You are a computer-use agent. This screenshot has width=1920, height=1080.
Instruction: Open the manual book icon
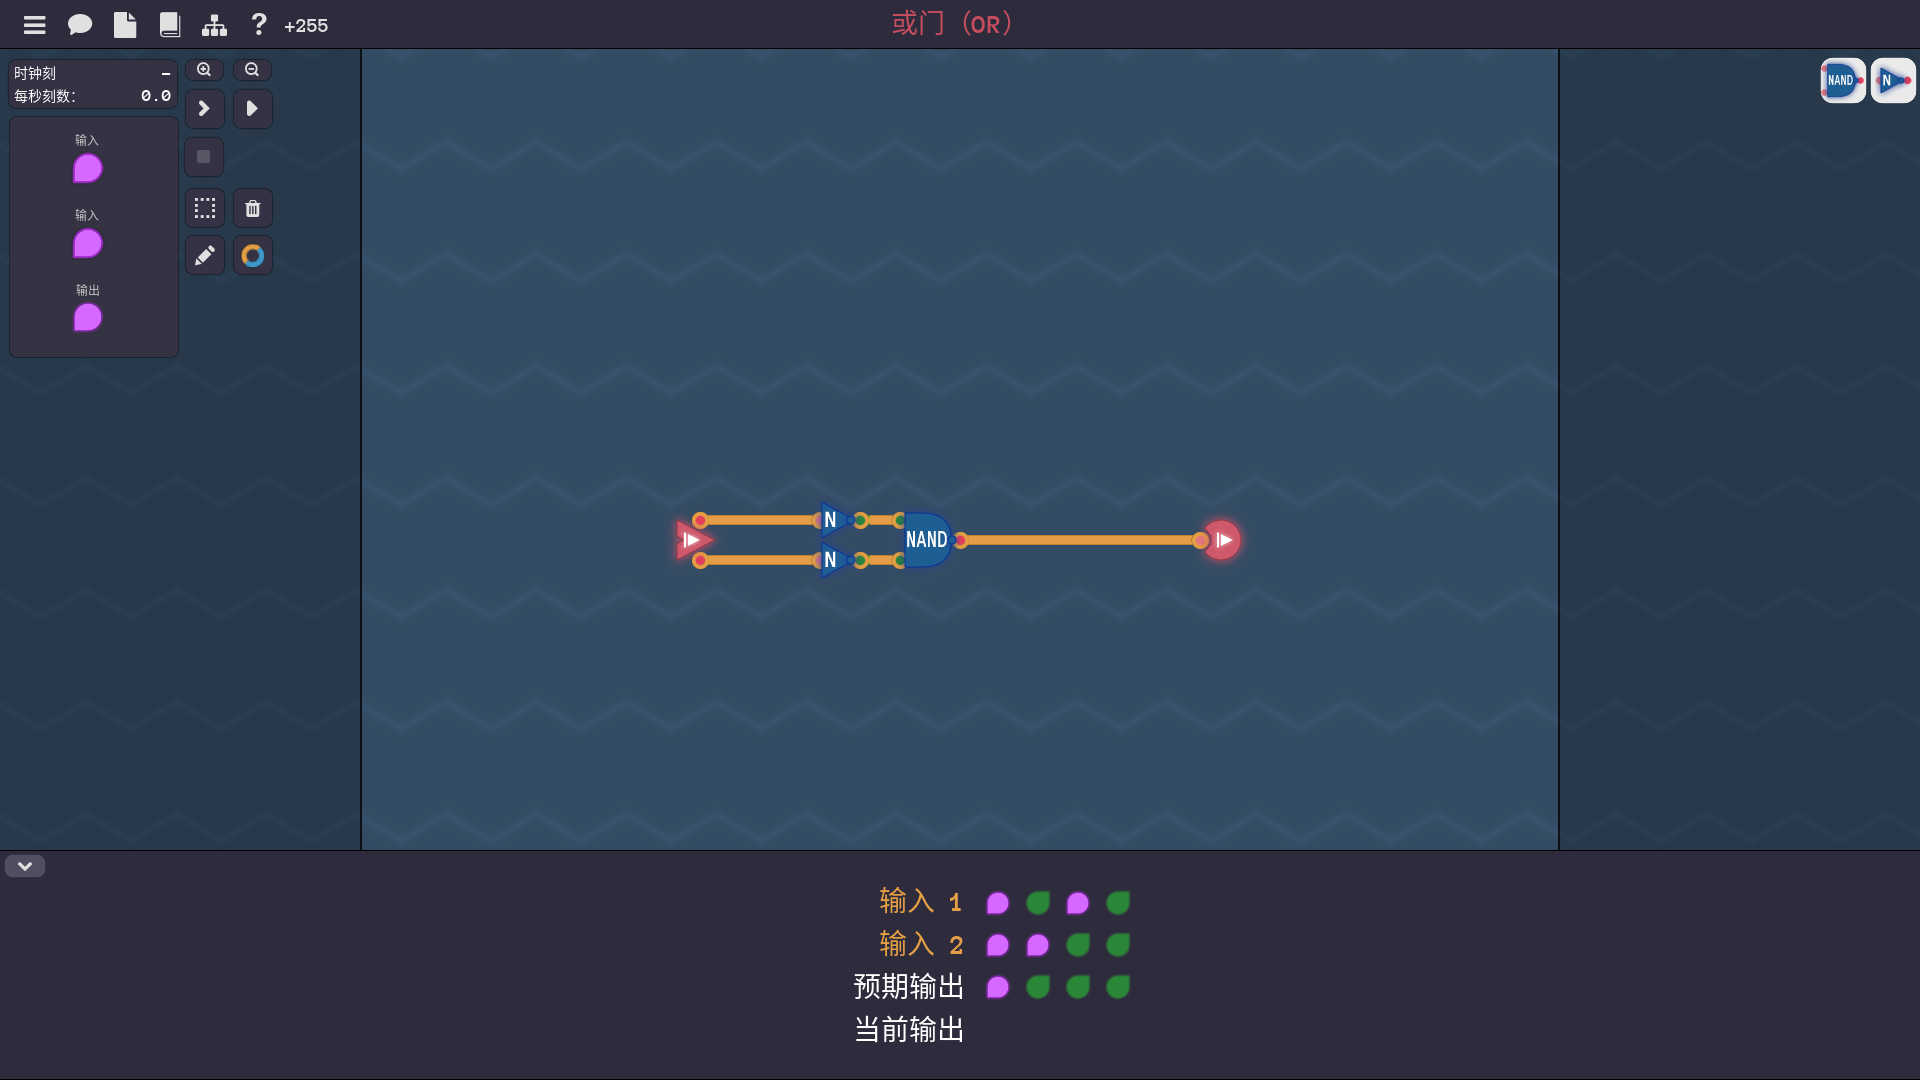coord(170,25)
